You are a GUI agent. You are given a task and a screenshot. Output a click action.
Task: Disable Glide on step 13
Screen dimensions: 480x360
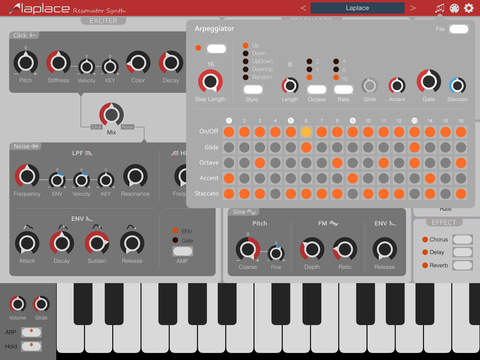414,147
